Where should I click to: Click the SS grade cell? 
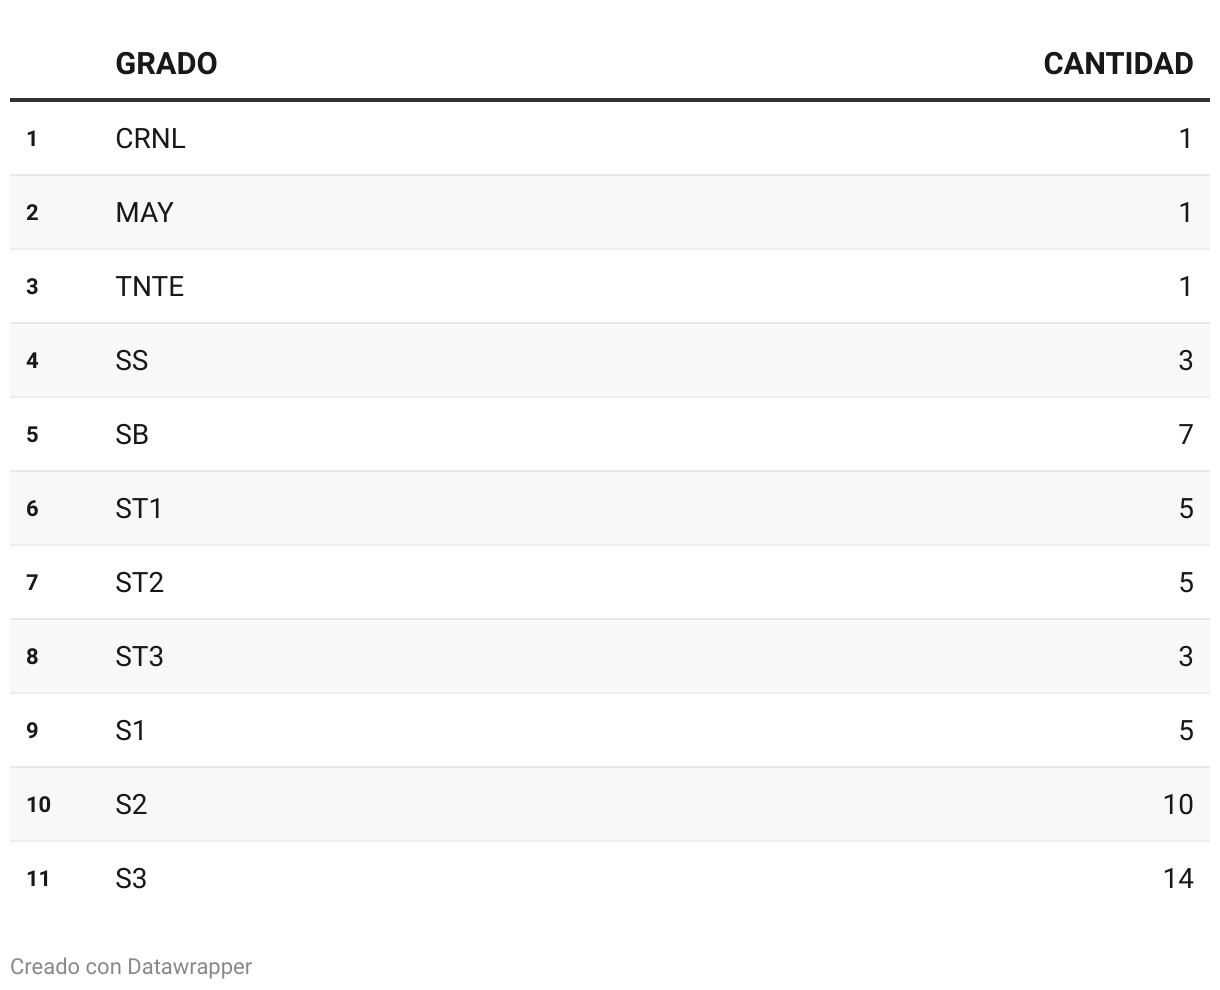point(132,360)
